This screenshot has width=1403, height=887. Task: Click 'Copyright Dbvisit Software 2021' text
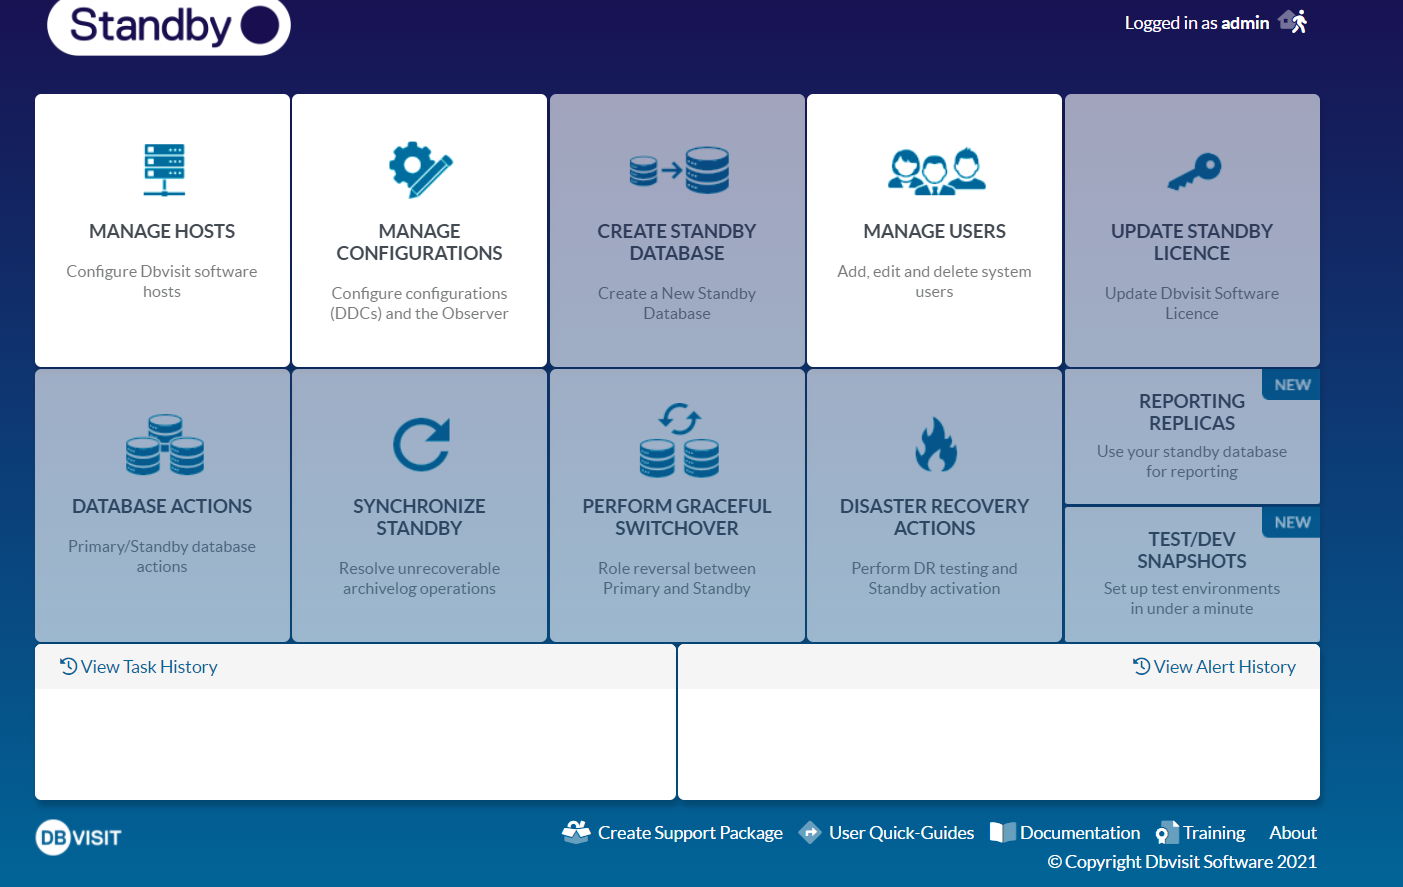click(x=1182, y=862)
